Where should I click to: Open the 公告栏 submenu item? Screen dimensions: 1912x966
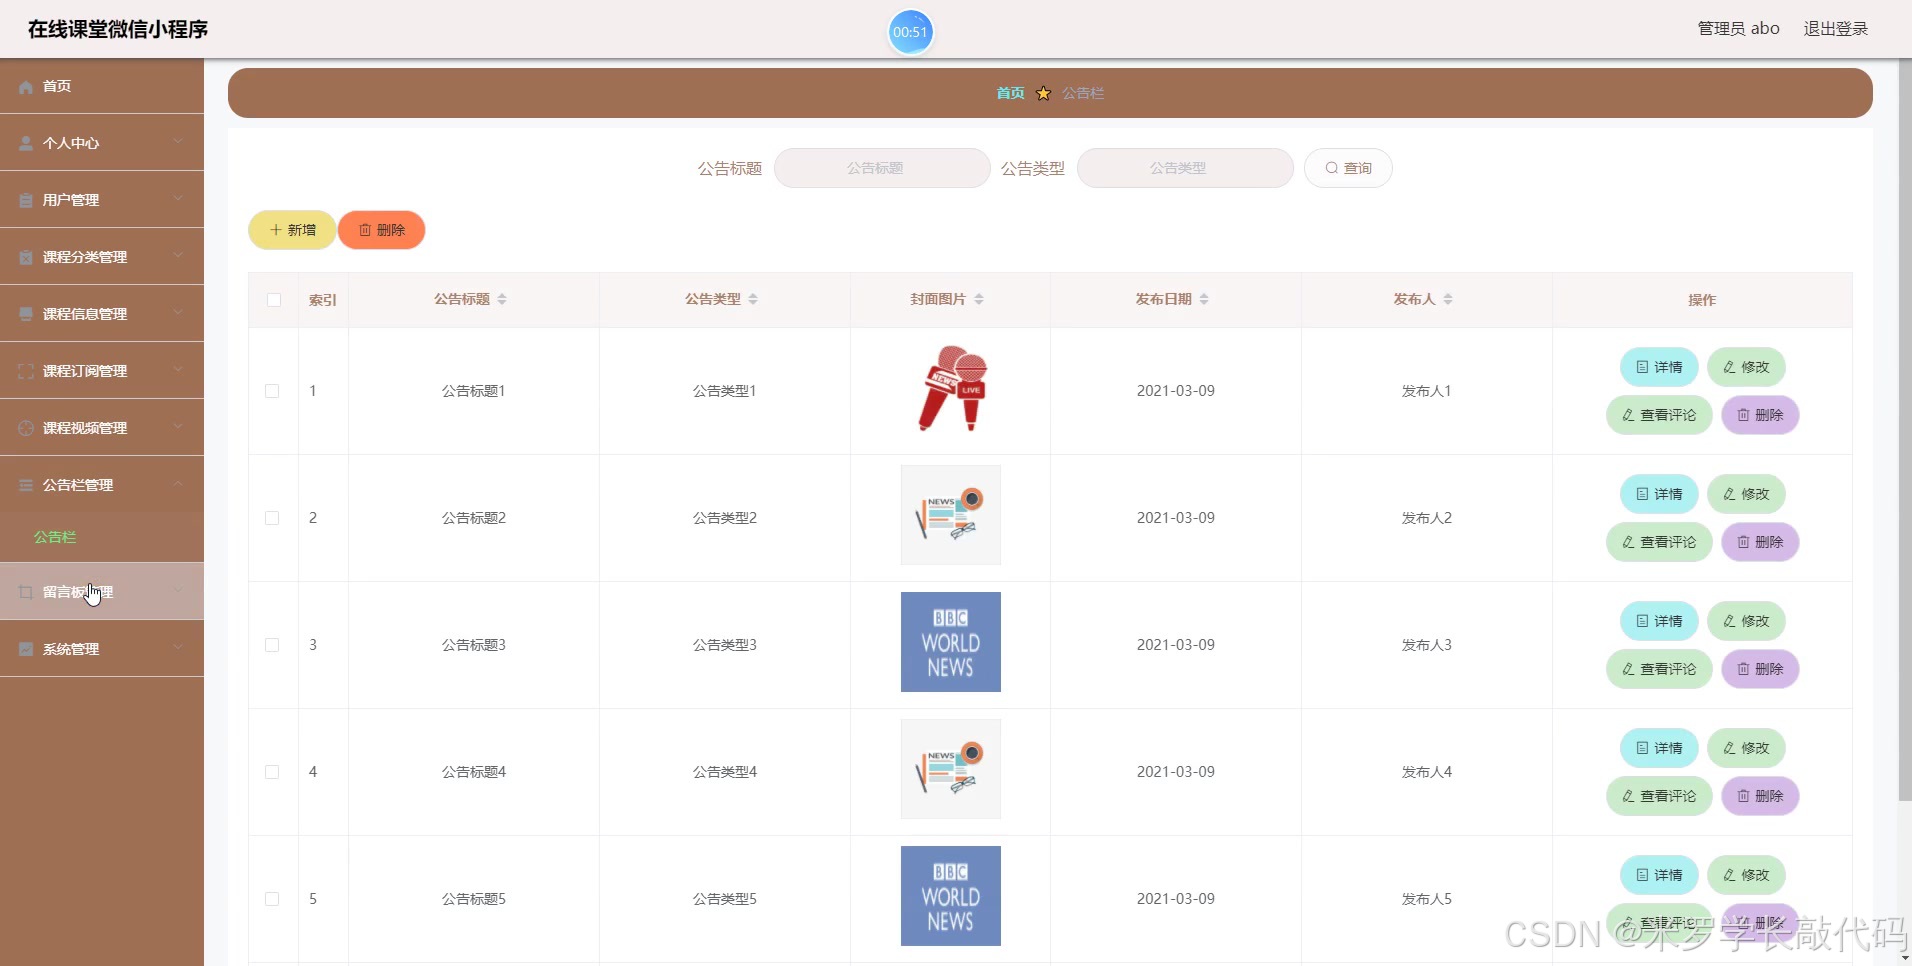point(55,537)
